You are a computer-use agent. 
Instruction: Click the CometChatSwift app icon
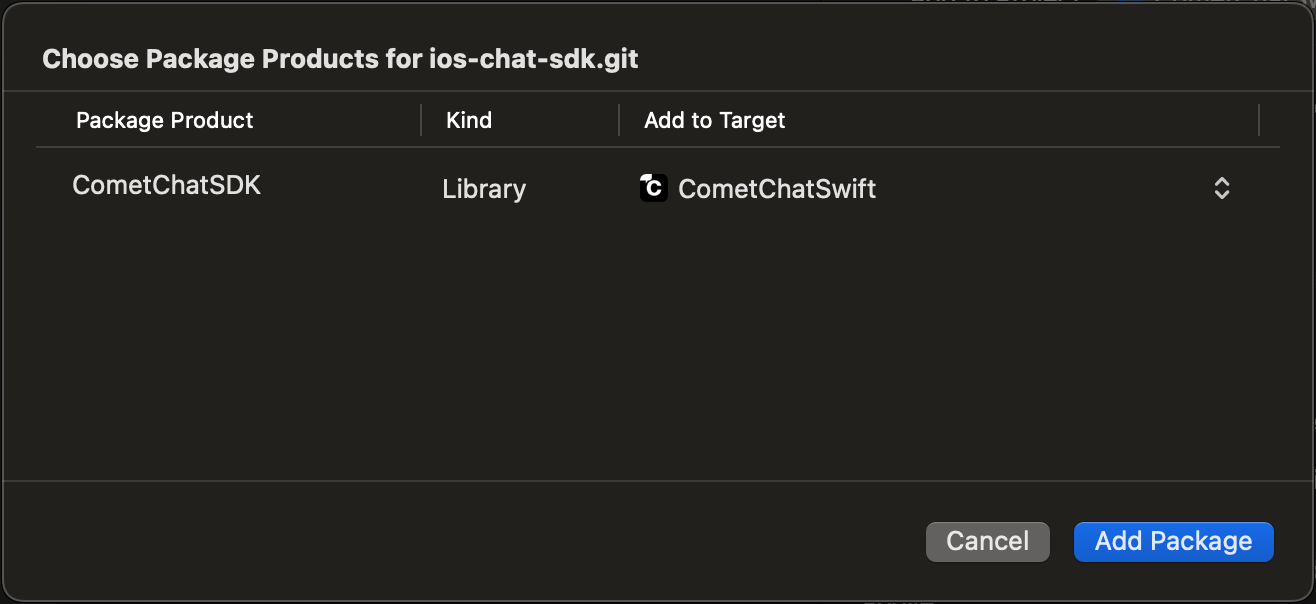654,188
